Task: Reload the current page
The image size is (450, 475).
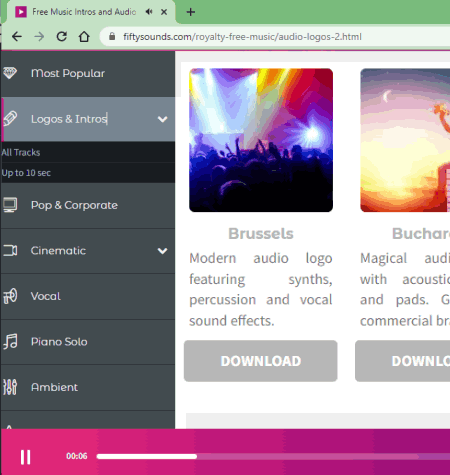Action: [x=62, y=36]
